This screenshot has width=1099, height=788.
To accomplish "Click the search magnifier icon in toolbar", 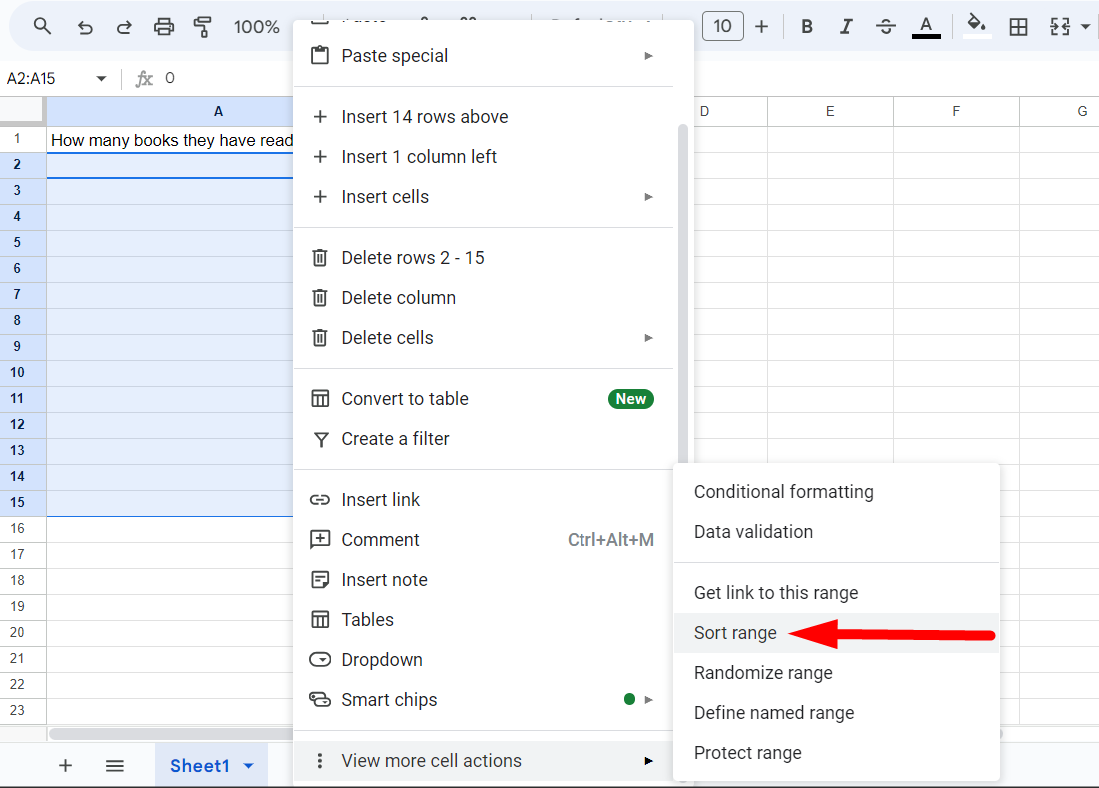I will (42, 27).
